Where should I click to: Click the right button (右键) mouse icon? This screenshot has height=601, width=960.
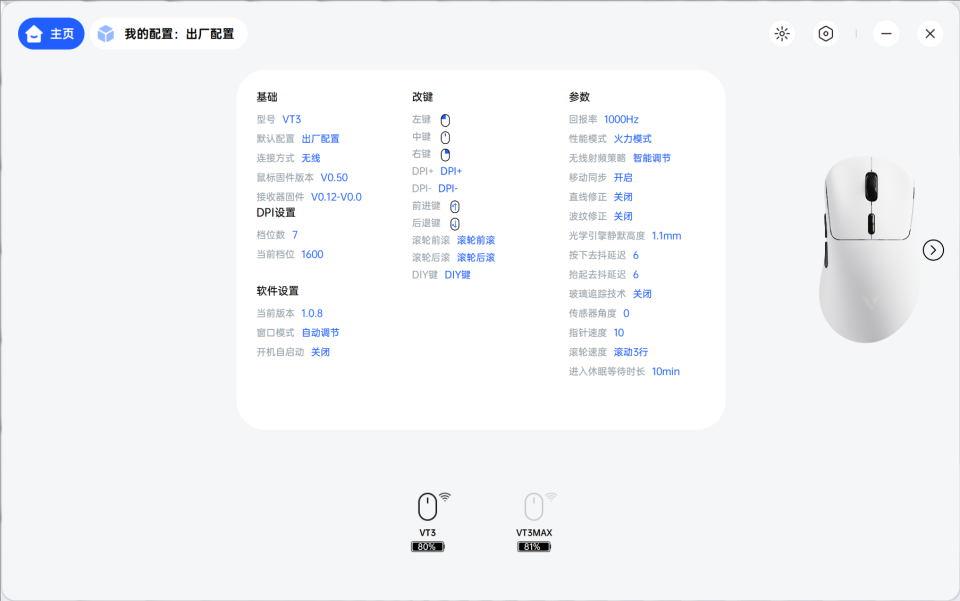pyautogui.click(x=444, y=153)
